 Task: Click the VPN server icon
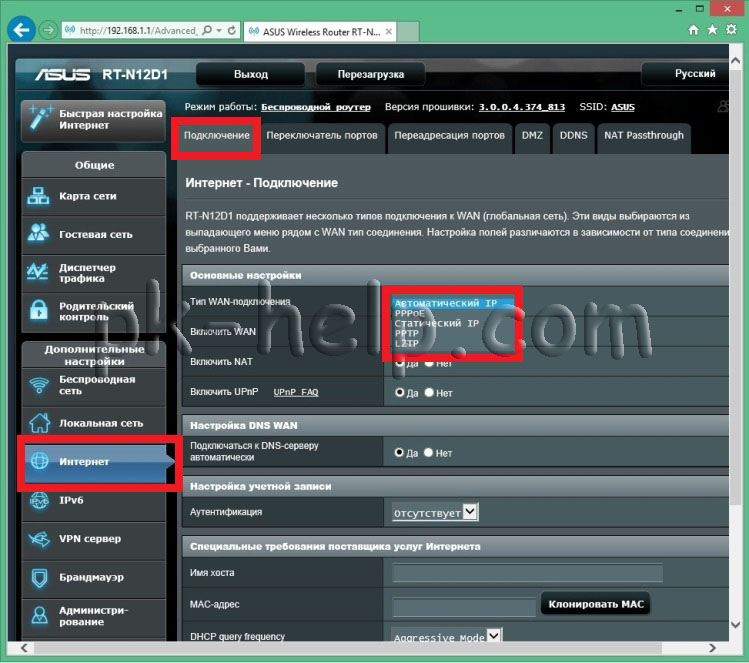pyautogui.click(x=39, y=539)
